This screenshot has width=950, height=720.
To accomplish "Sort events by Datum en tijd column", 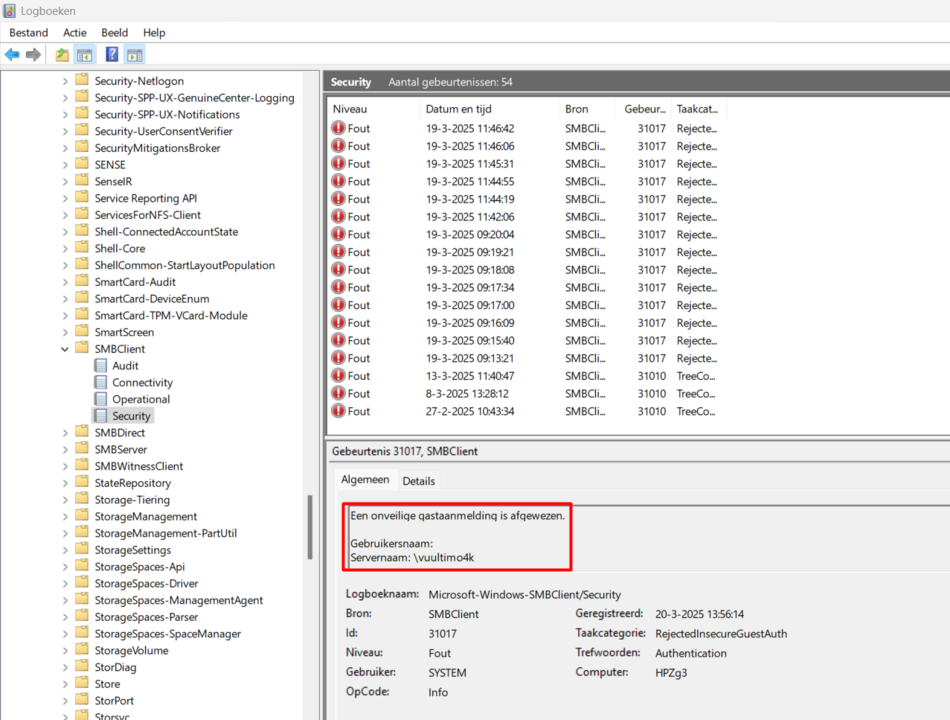I will 458,109.
